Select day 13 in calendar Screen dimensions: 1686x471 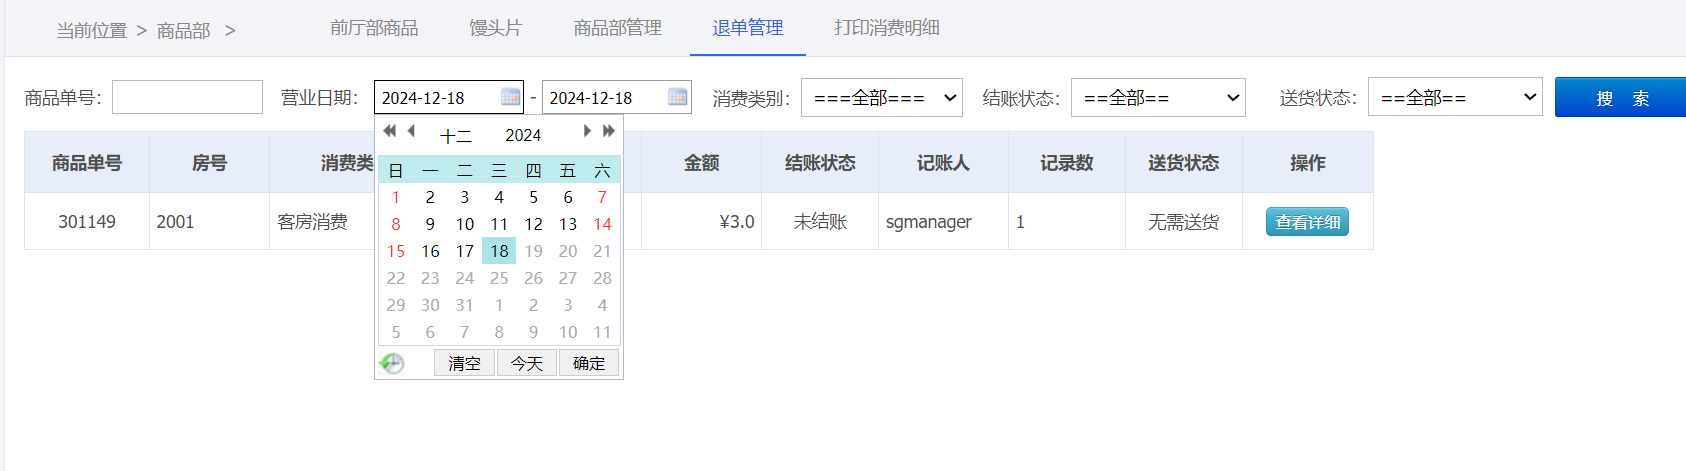point(568,224)
